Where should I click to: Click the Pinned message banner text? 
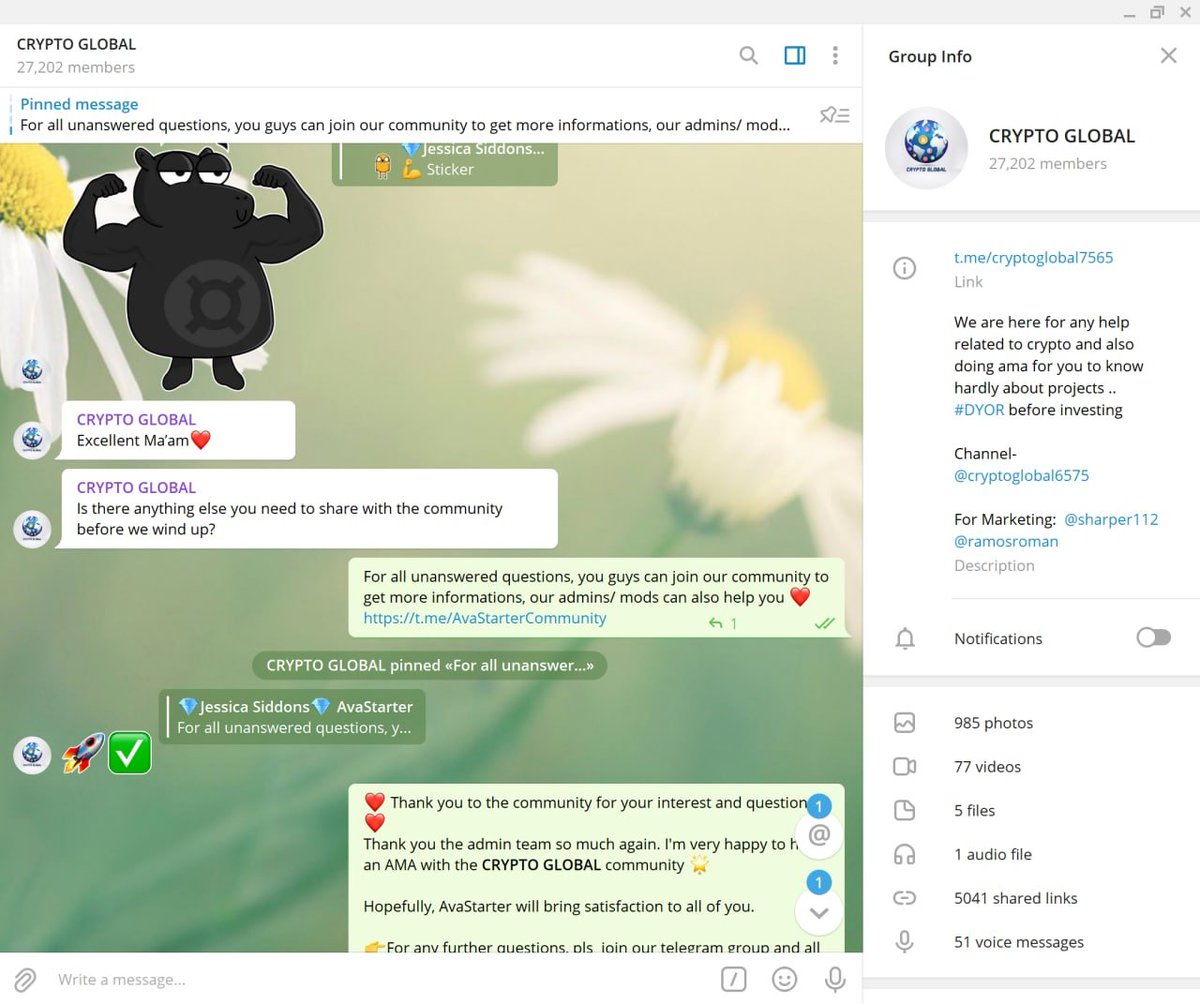click(405, 115)
